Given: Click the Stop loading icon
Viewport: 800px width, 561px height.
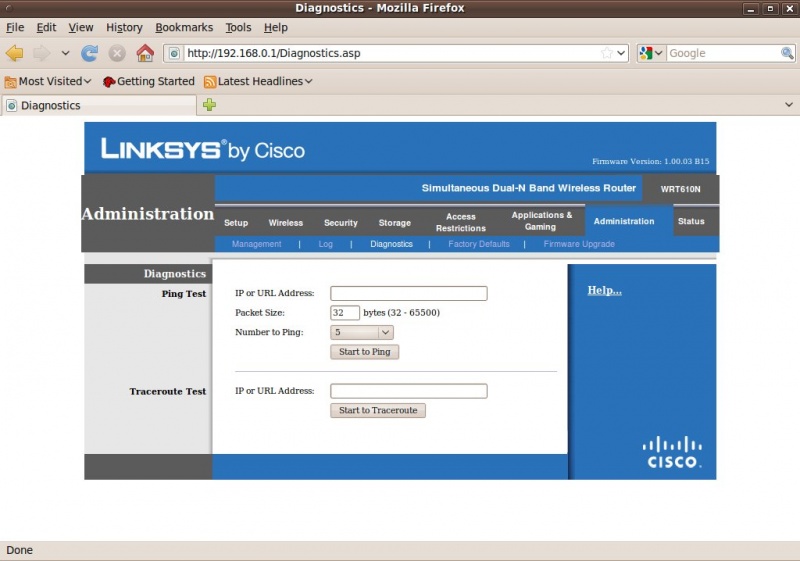Looking at the screenshot, I should 117,53.
